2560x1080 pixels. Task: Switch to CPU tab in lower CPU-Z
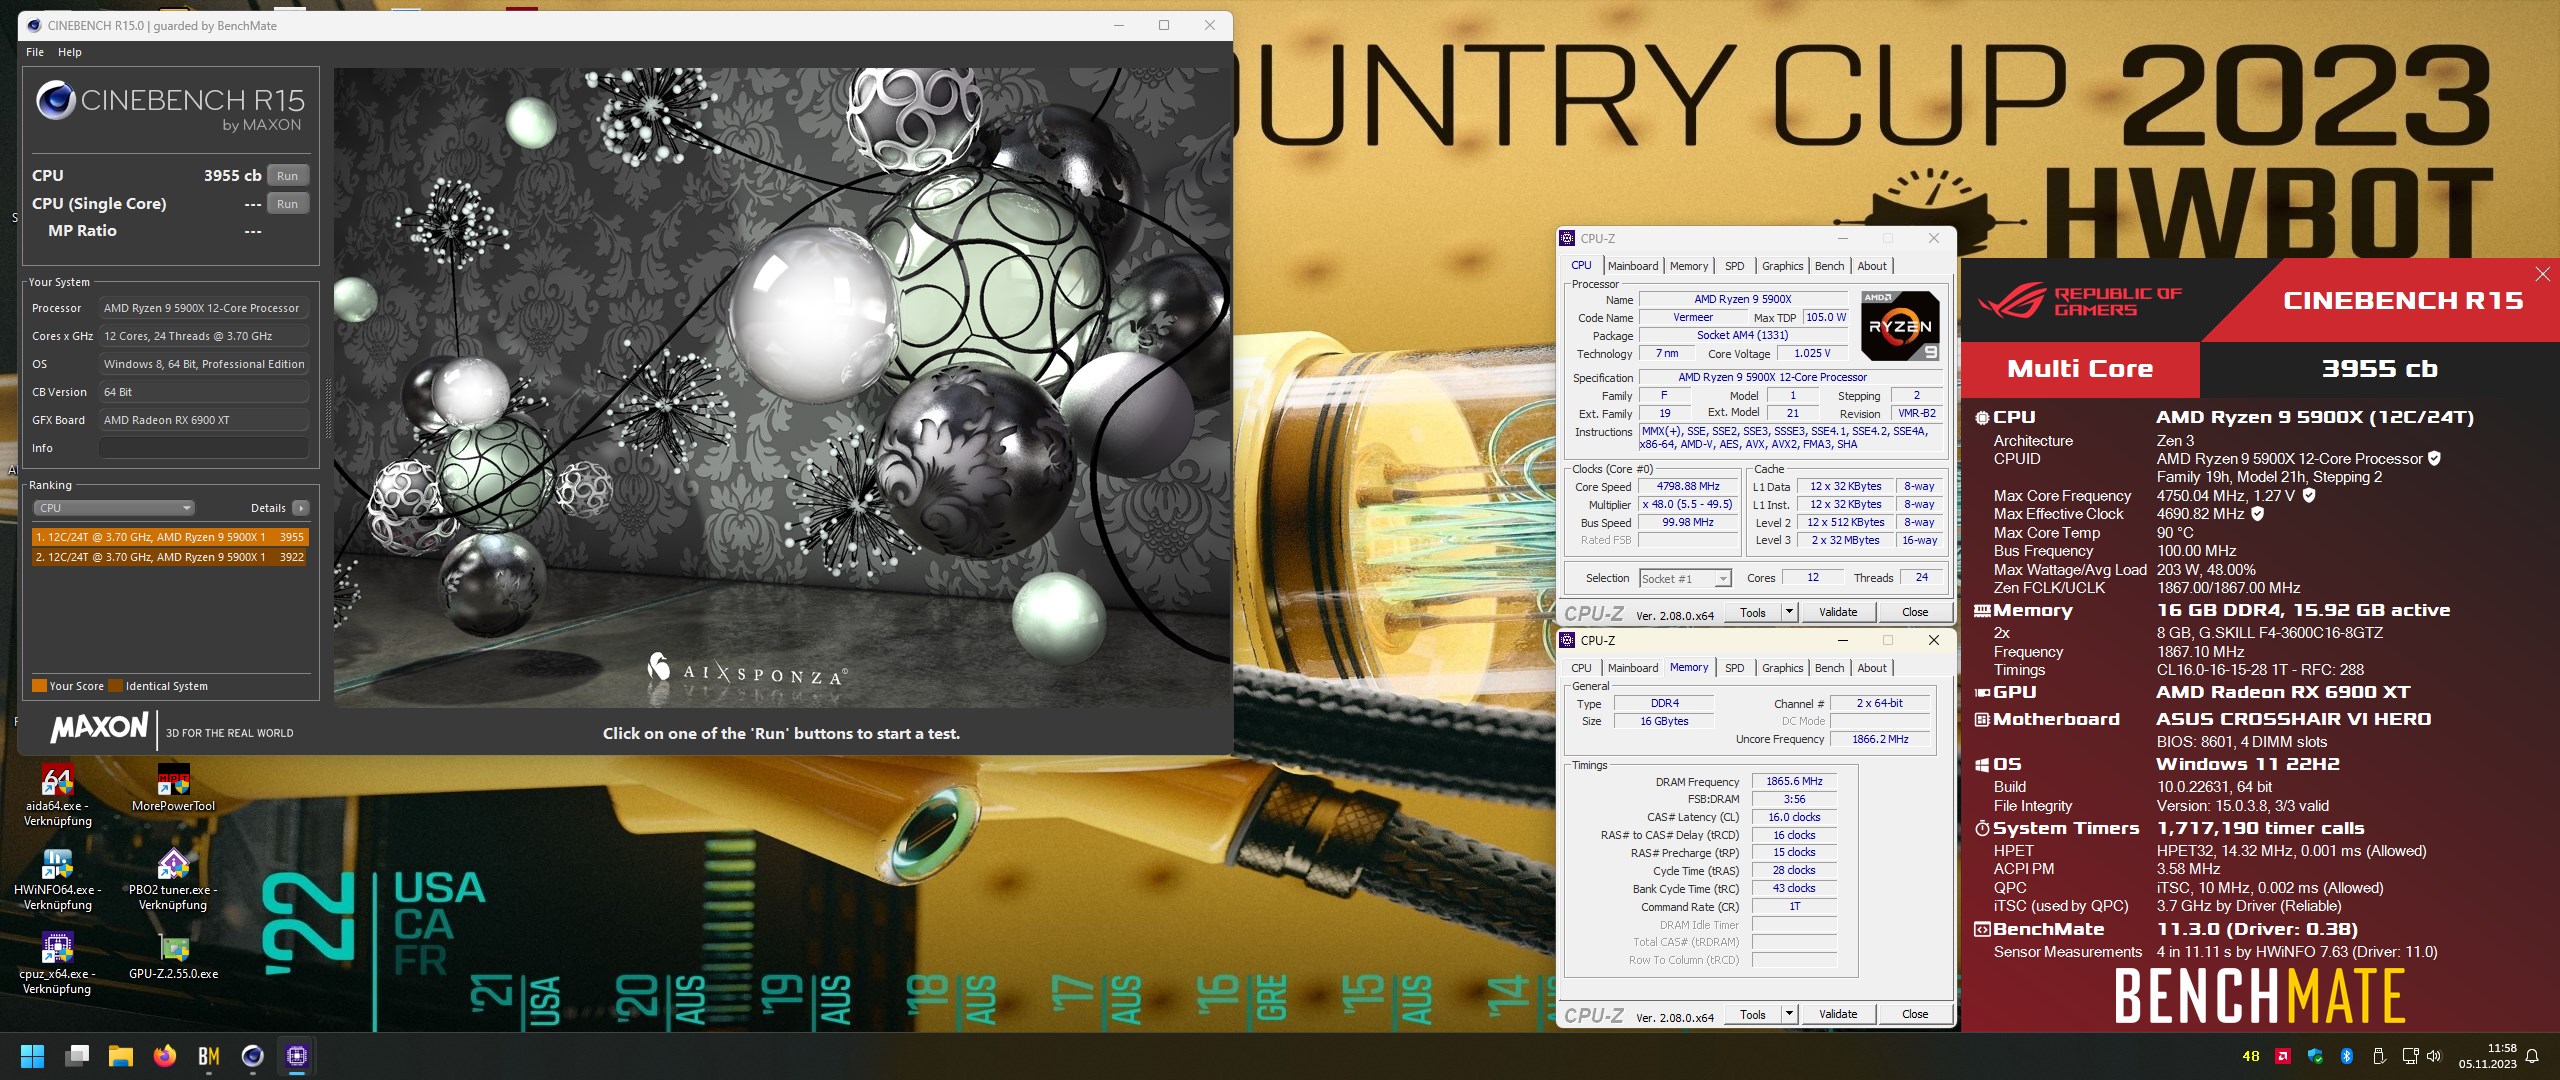click(1581, 668)
